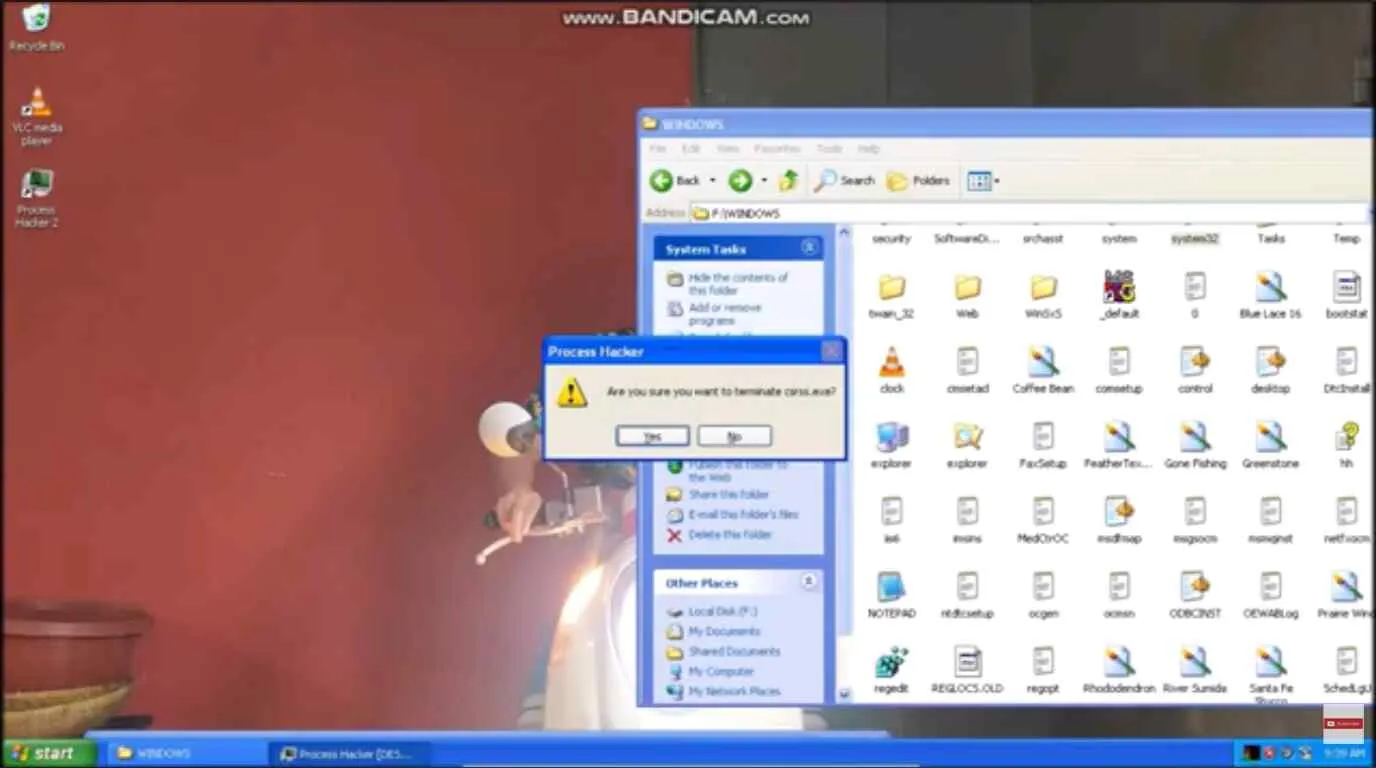Toggle the Folders pane button

click(918, 181)
